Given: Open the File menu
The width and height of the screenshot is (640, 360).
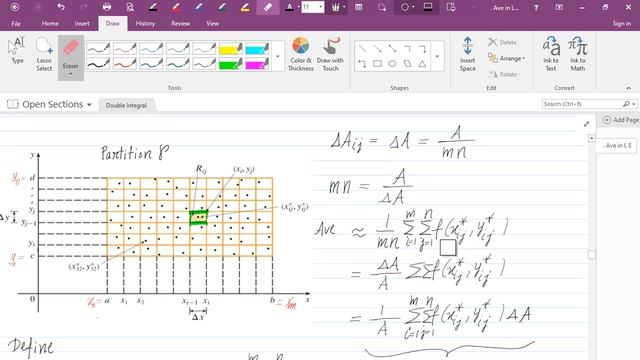Looking at the screenshot, I should (x=16, y=24).
